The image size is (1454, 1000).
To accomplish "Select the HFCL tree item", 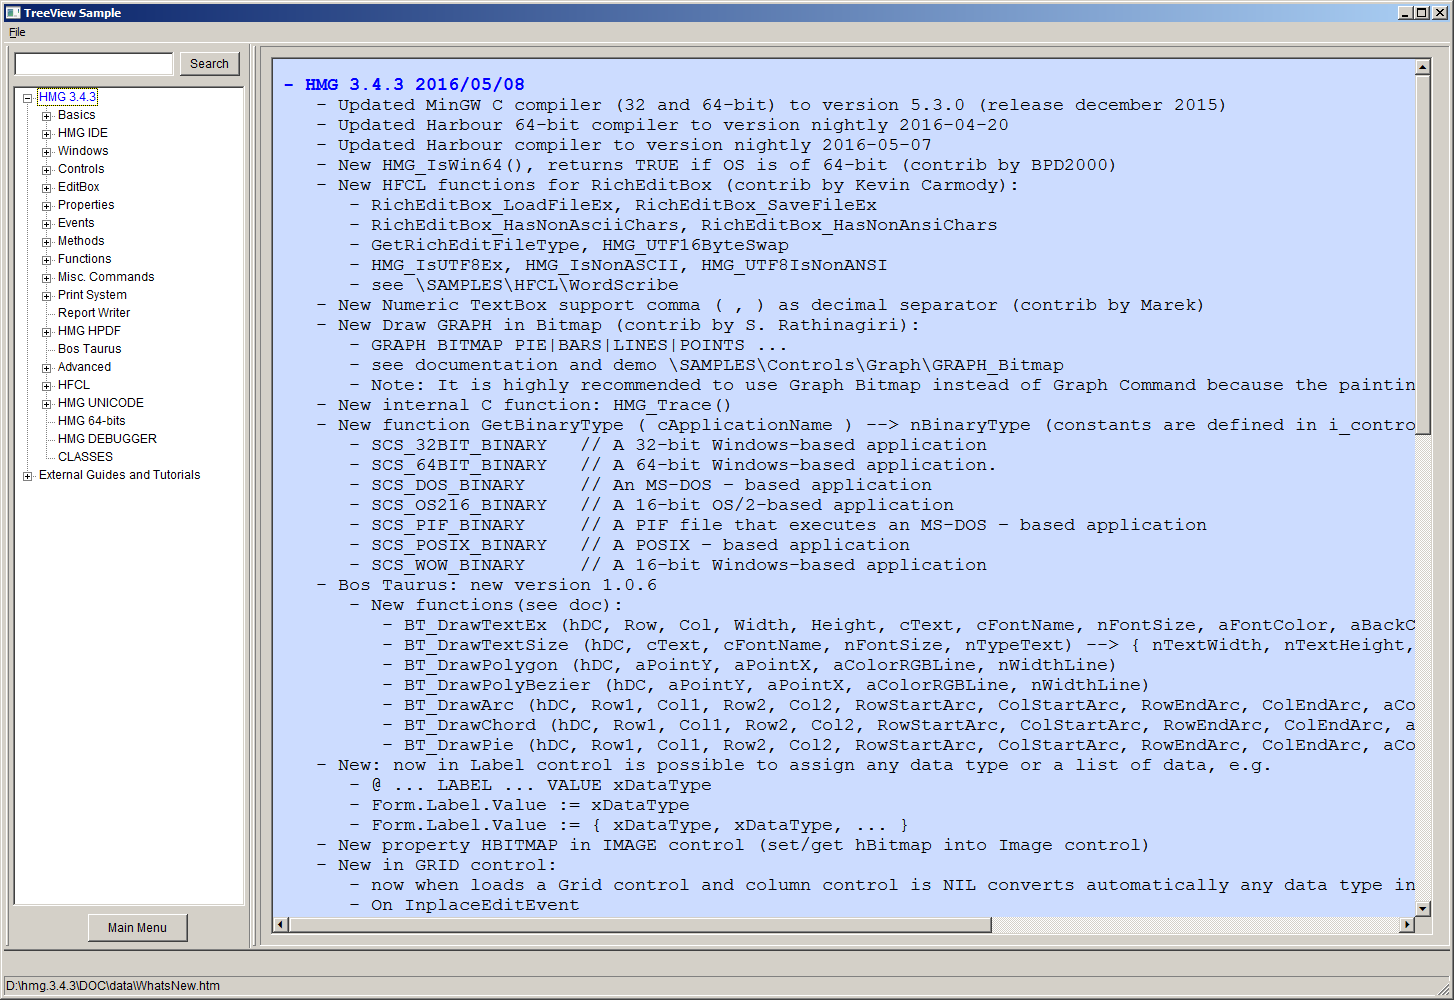I will pos(74,385).
